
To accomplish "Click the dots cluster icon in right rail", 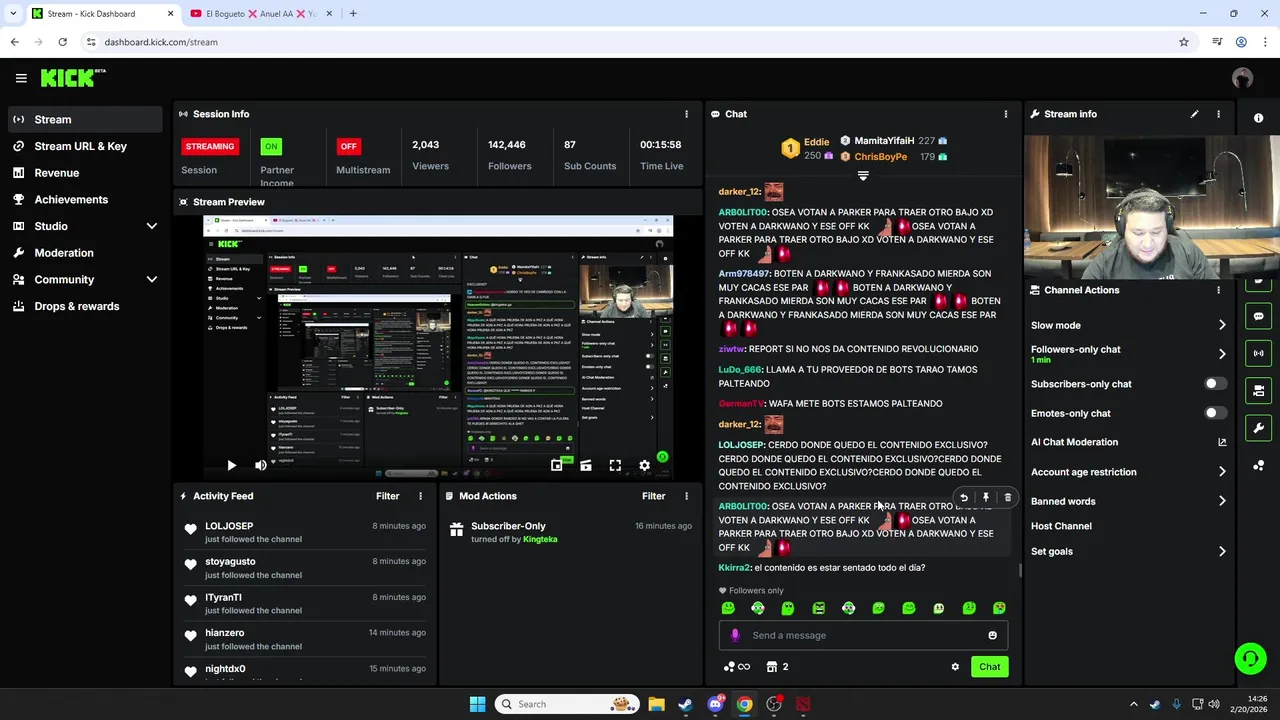I will tap(1258, 466).
